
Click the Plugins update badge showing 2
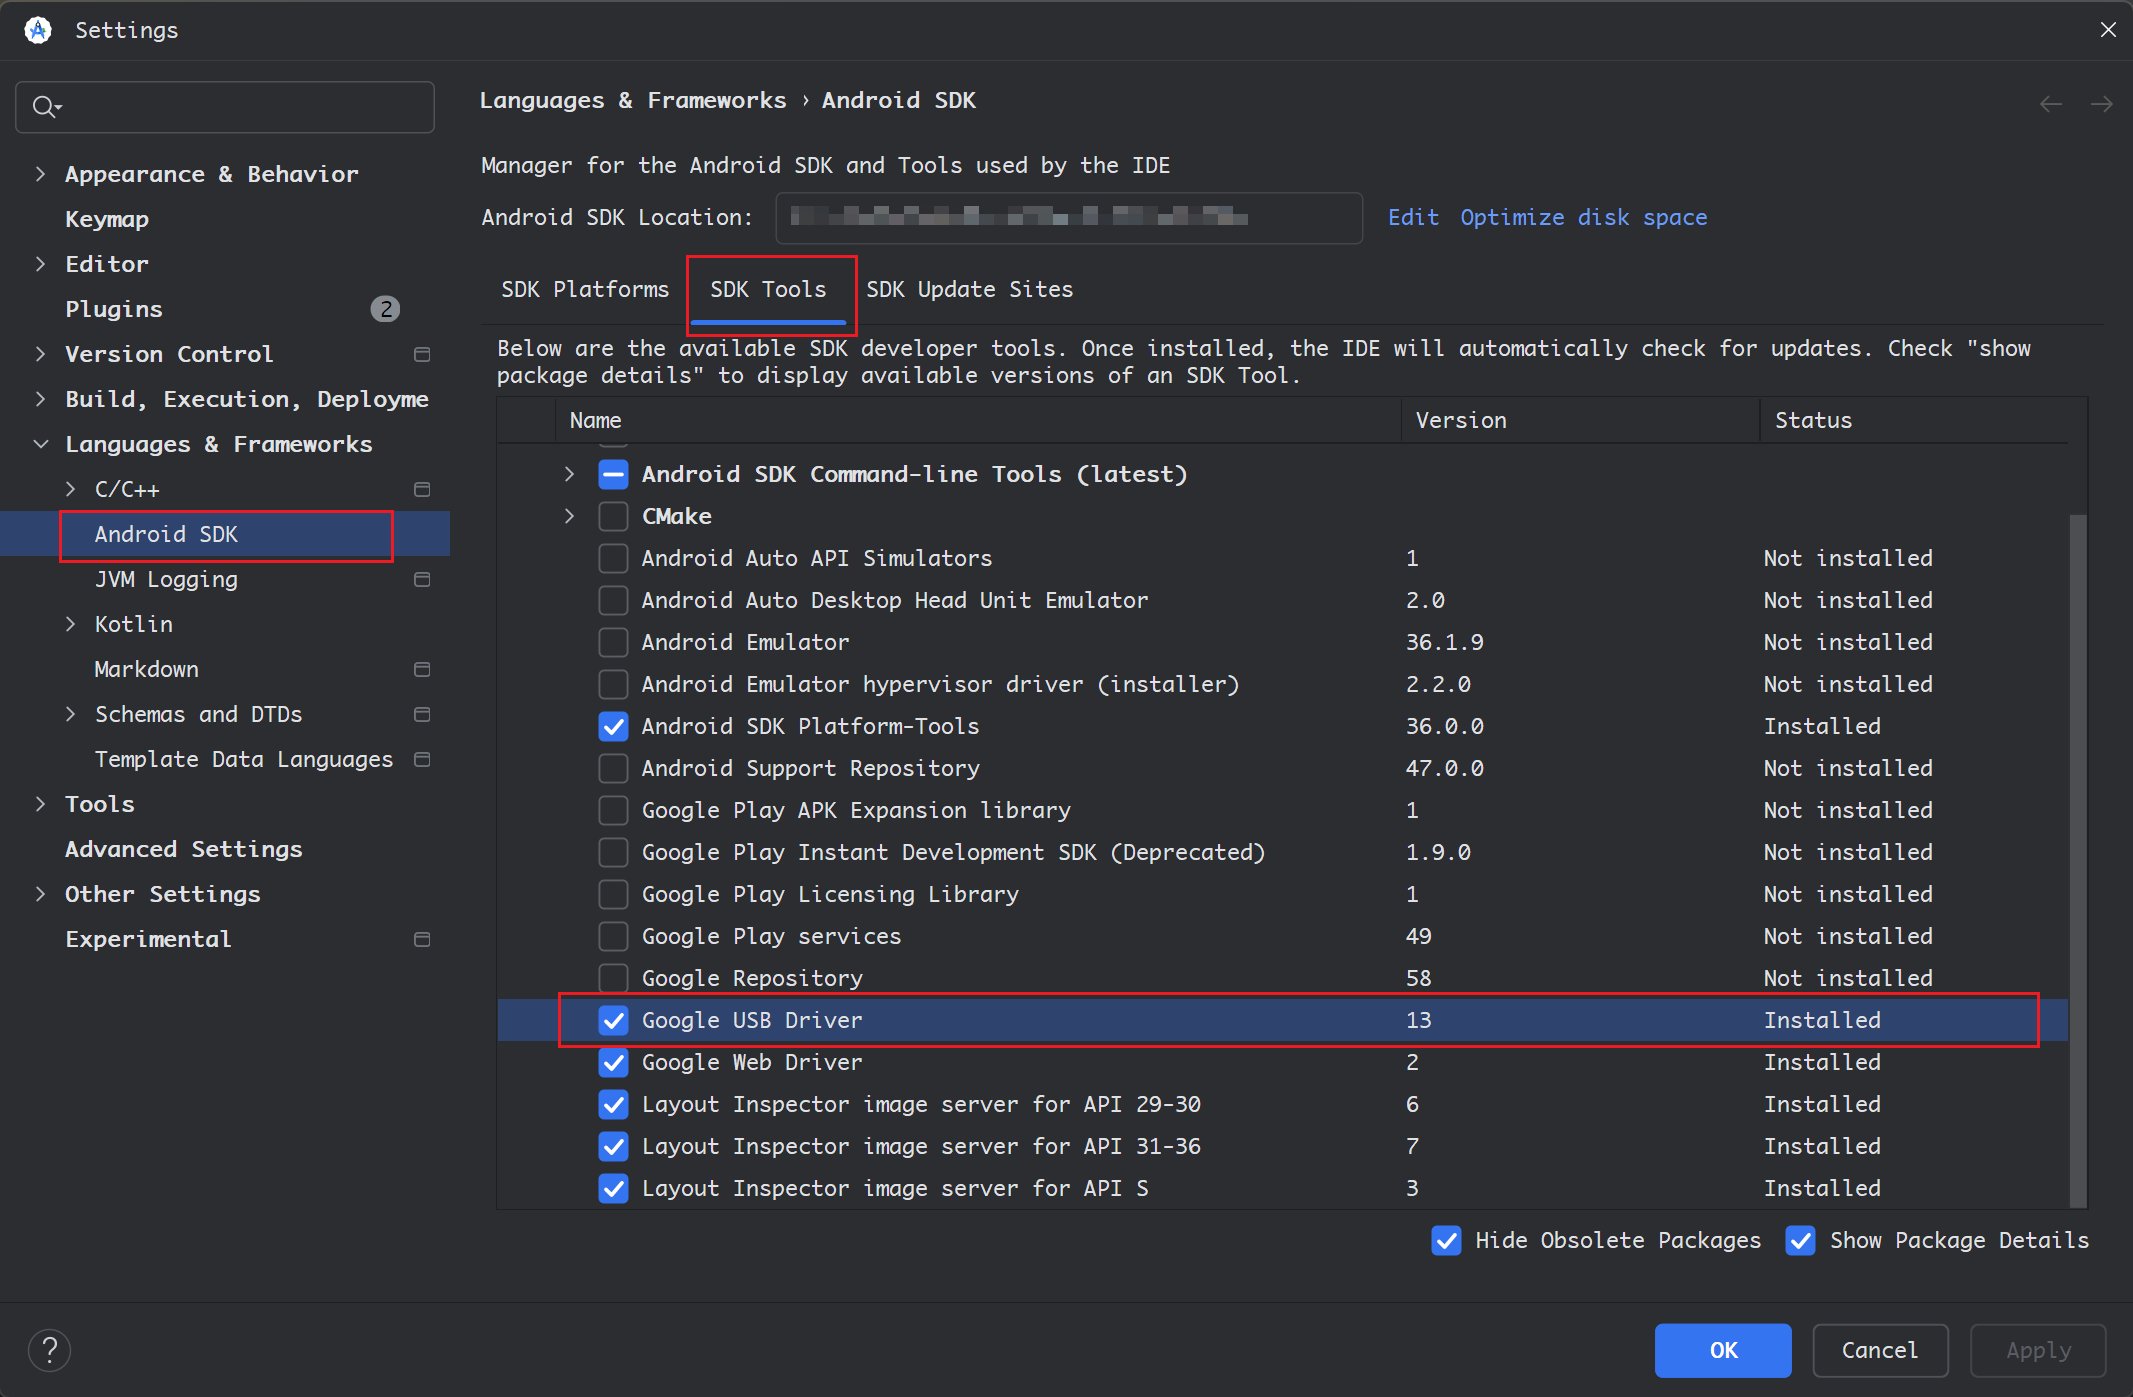[385, 309]
